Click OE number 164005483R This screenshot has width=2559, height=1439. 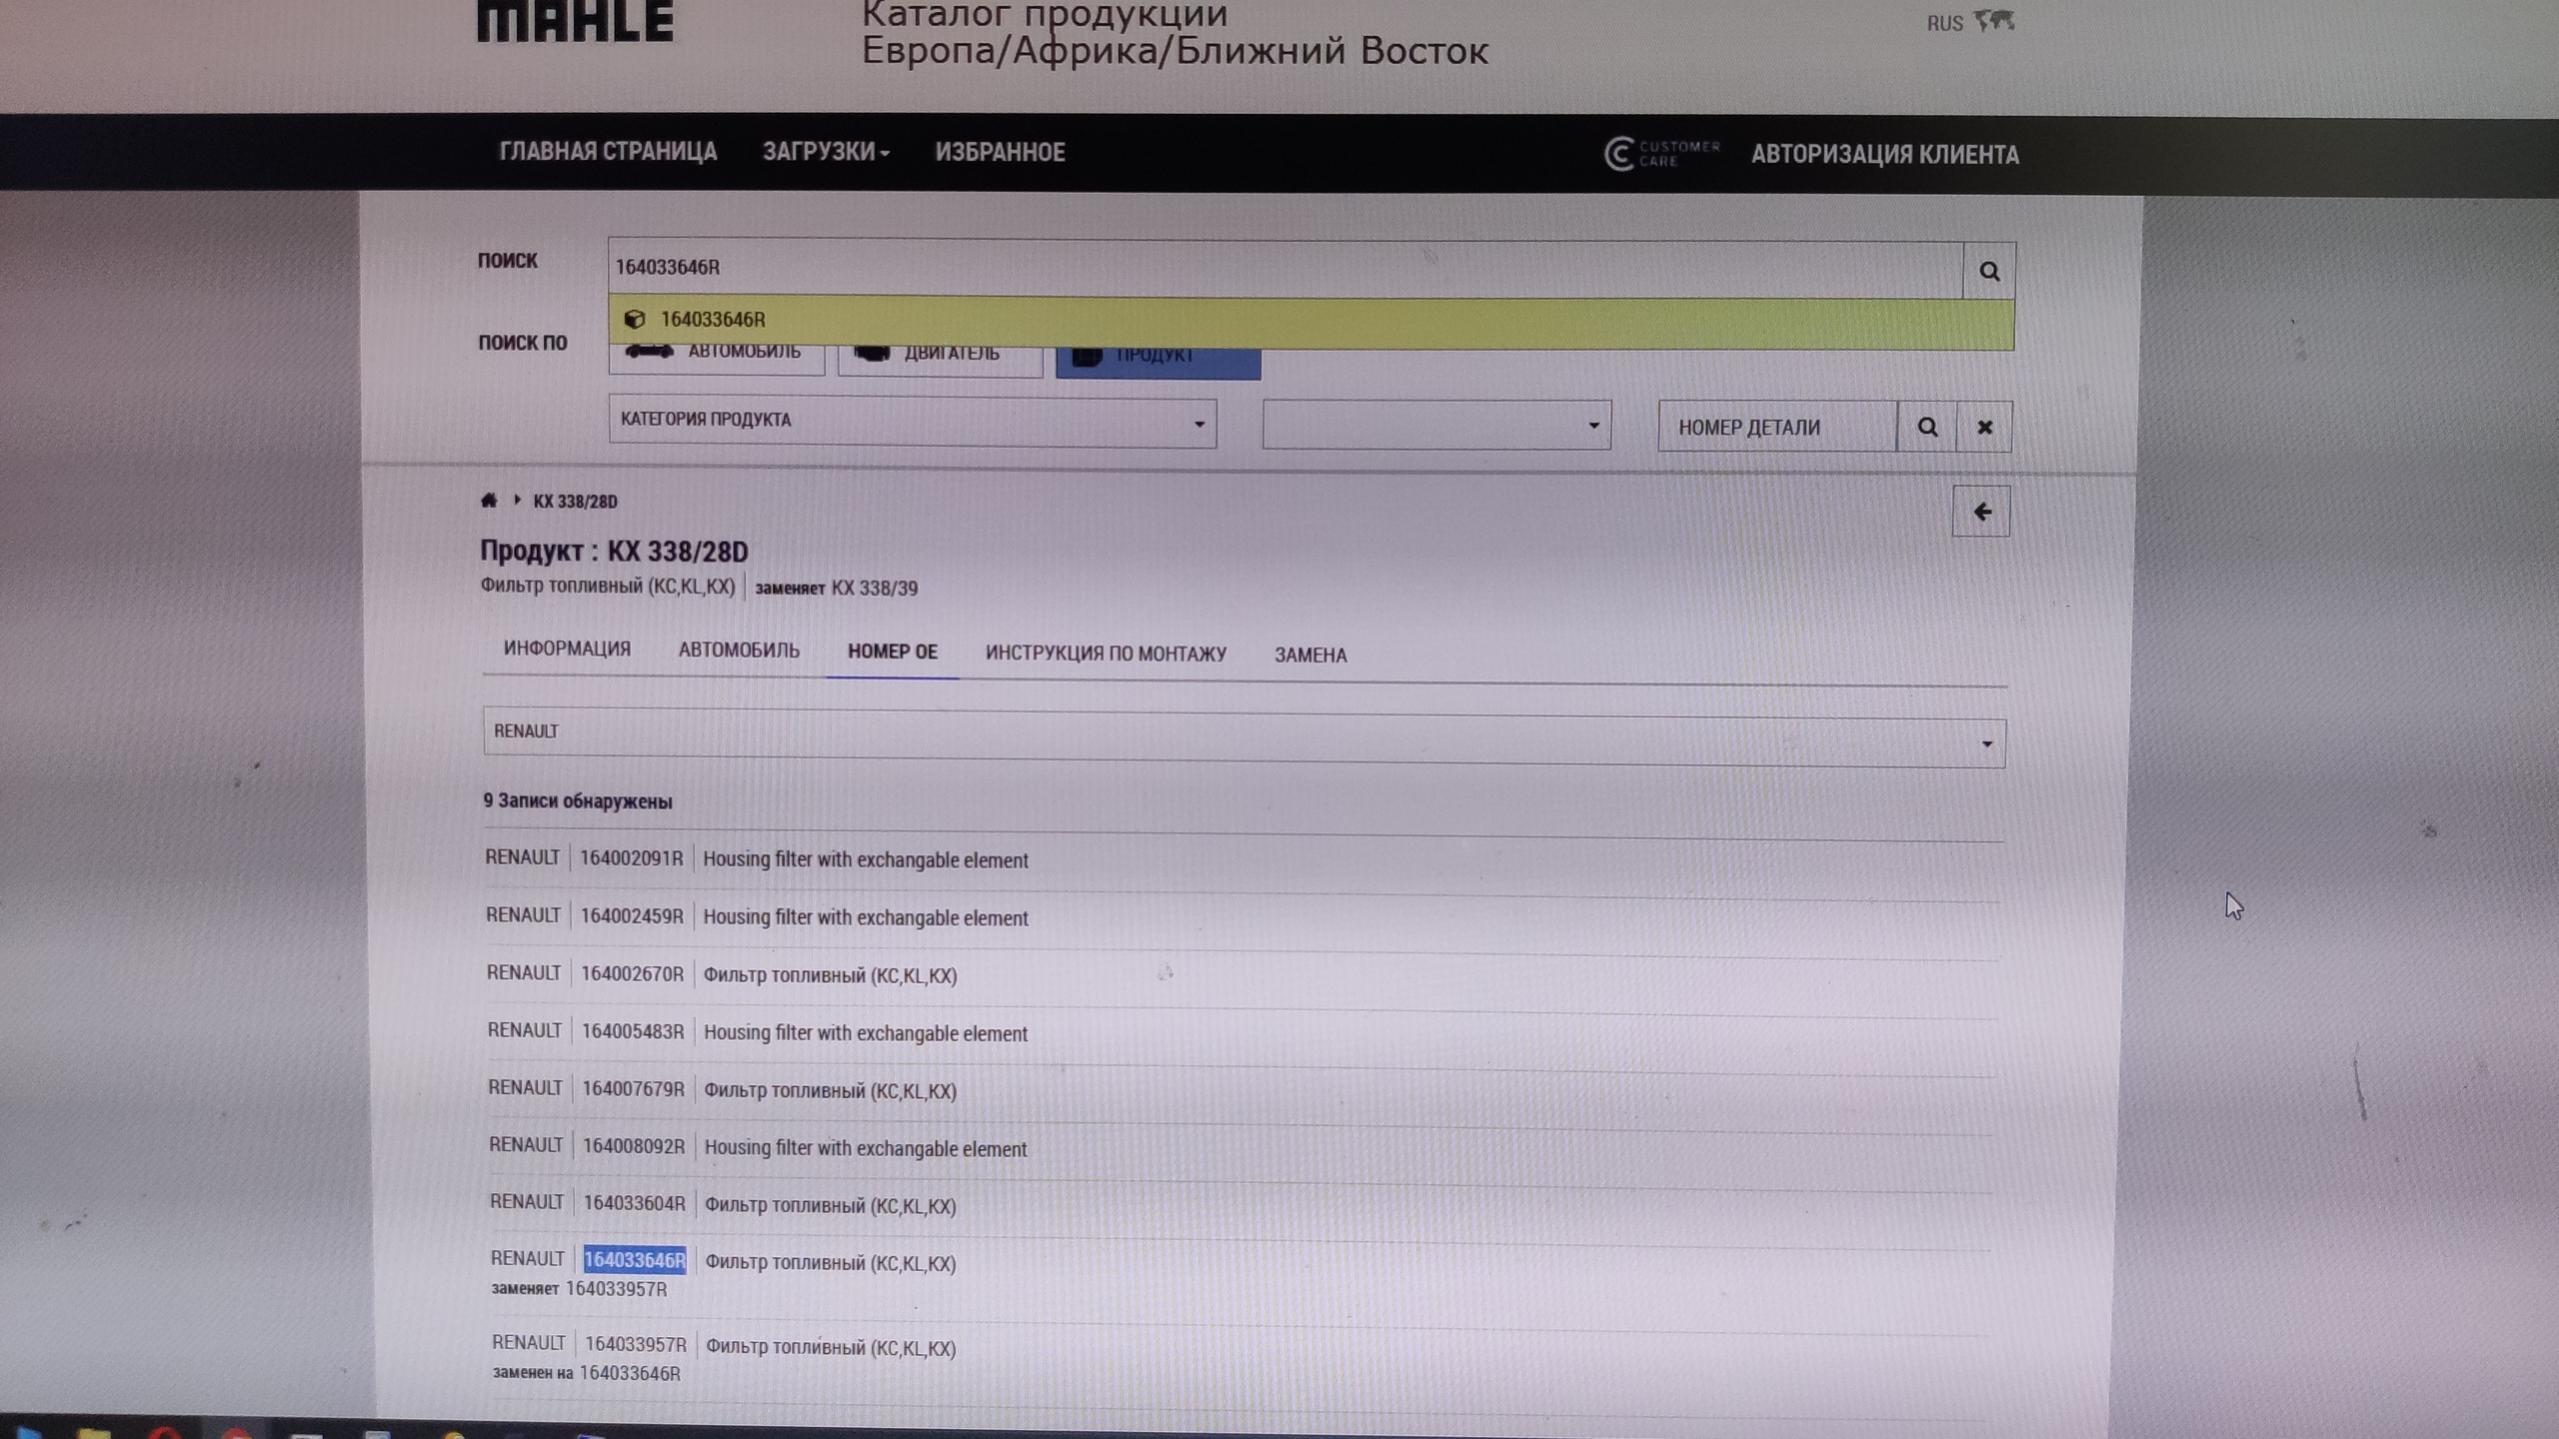(x=633, y=1031)
